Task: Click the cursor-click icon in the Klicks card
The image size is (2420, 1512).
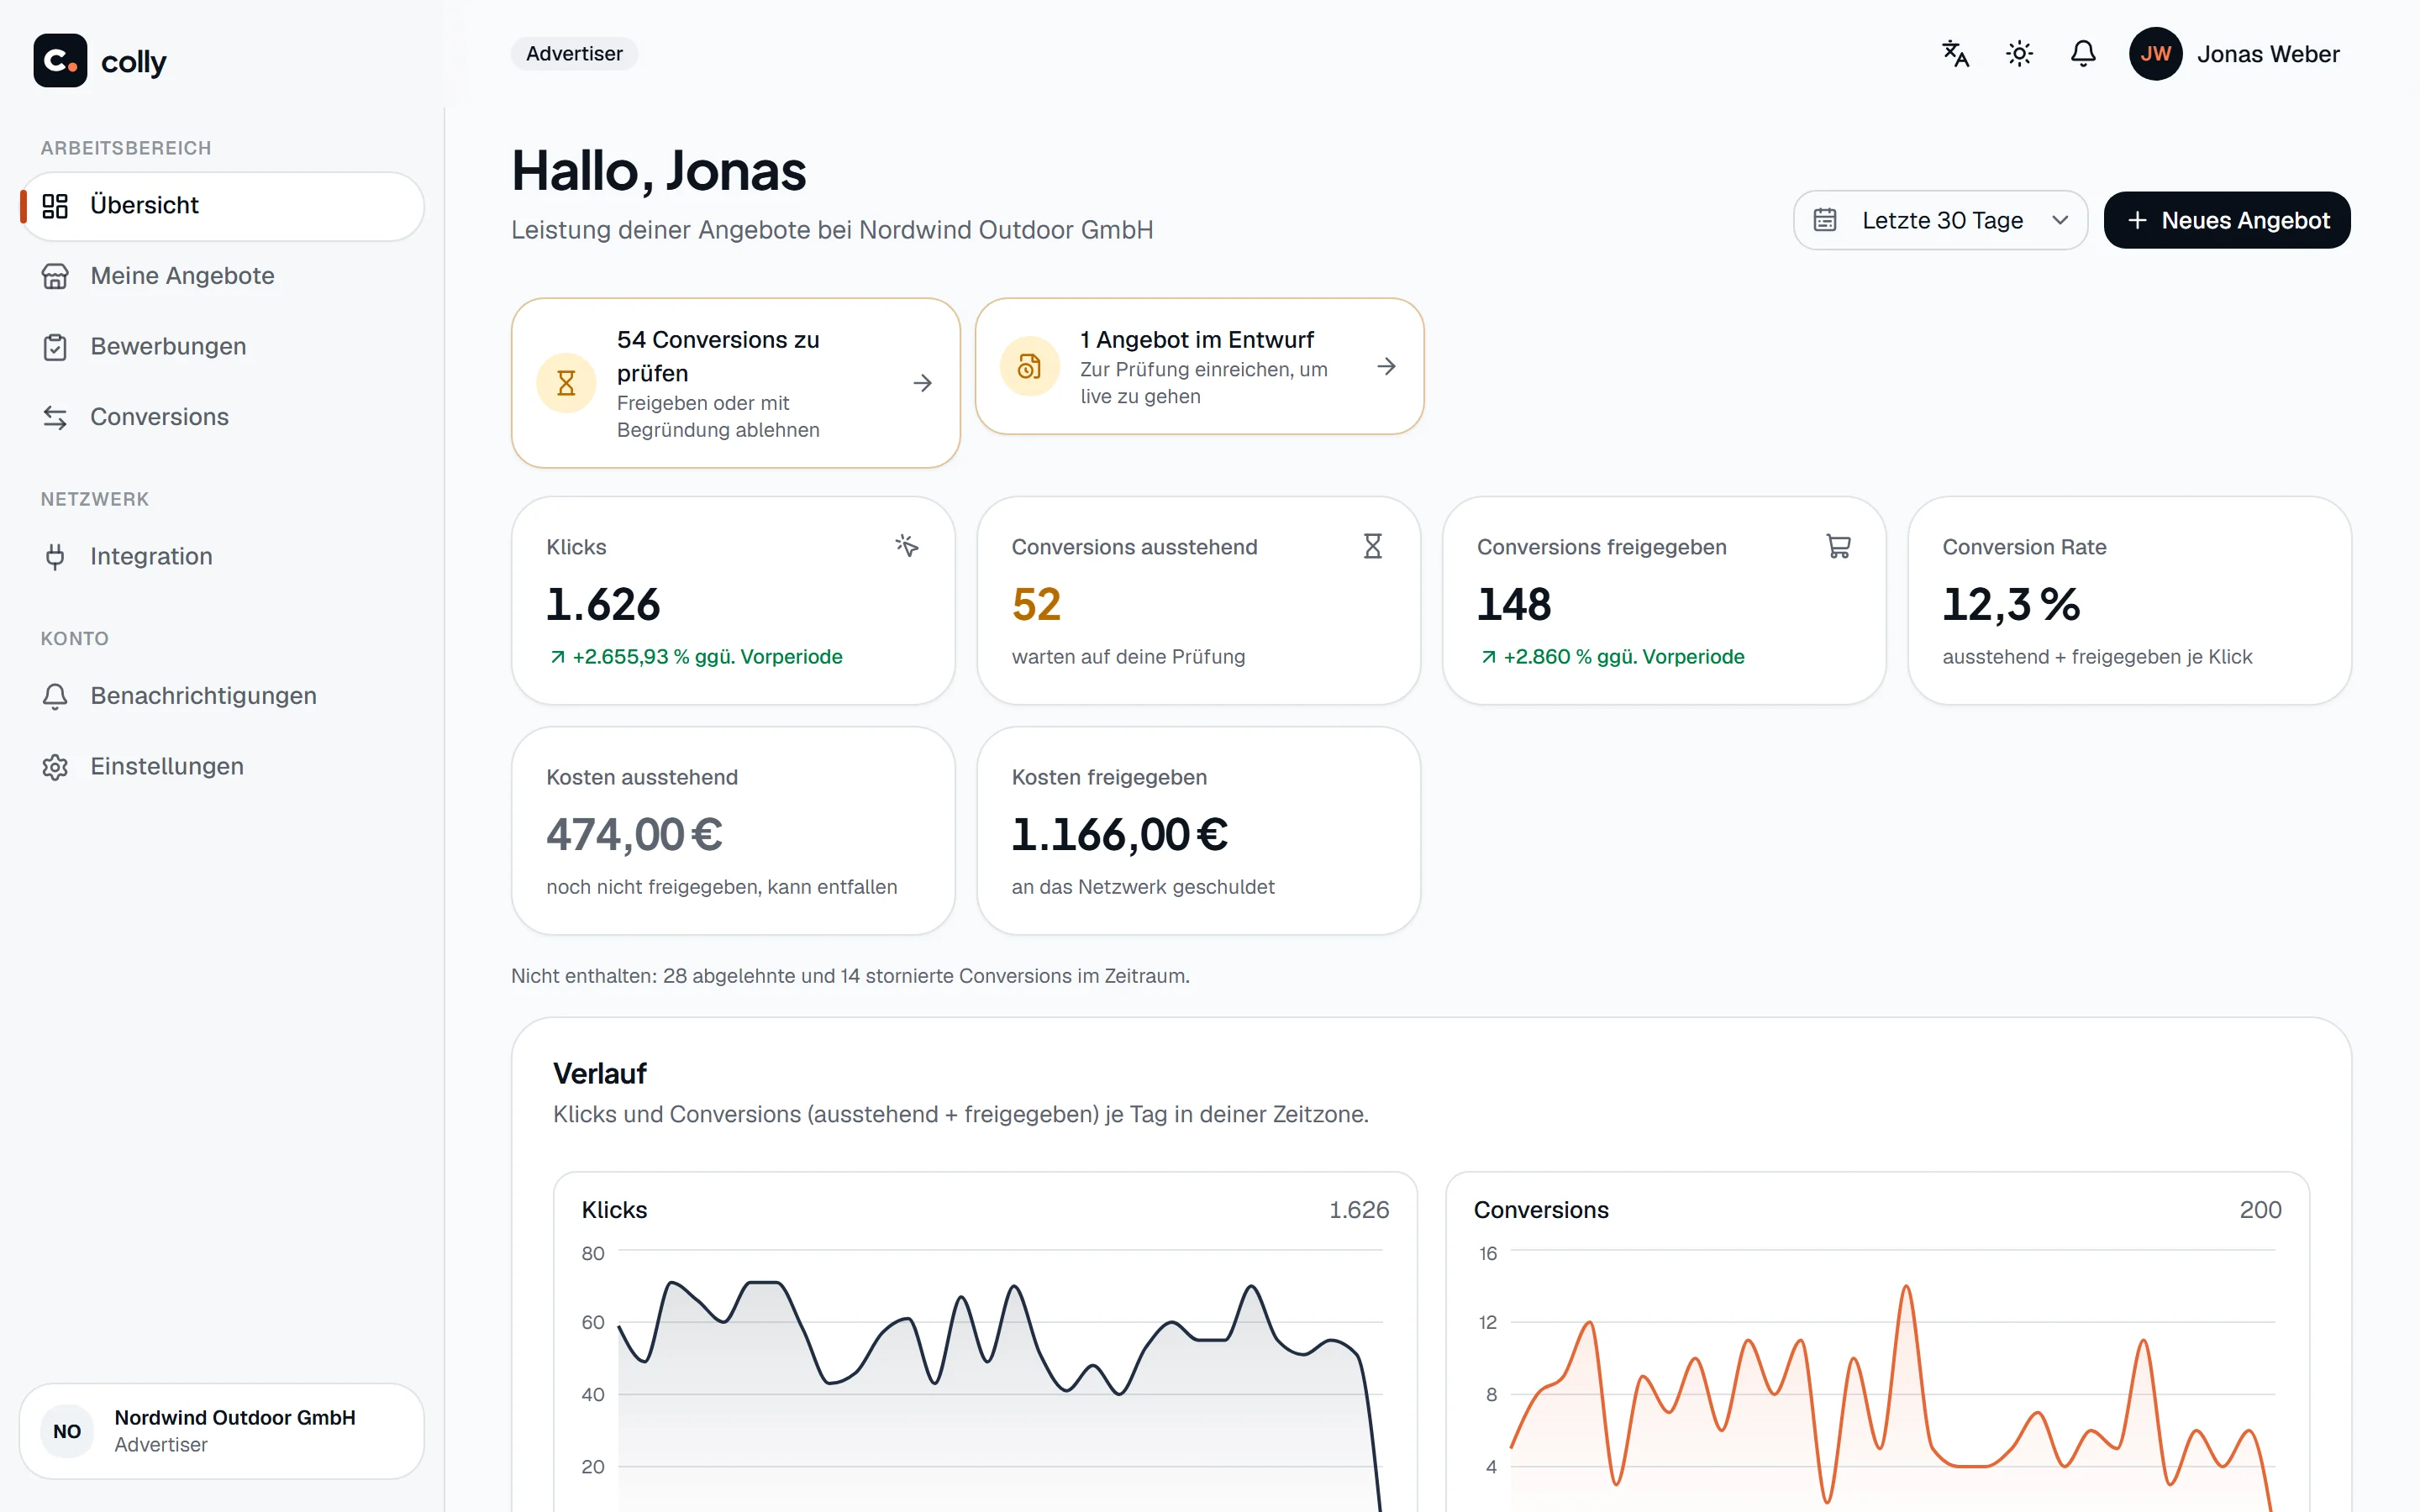Action: [x=907, y=546]
